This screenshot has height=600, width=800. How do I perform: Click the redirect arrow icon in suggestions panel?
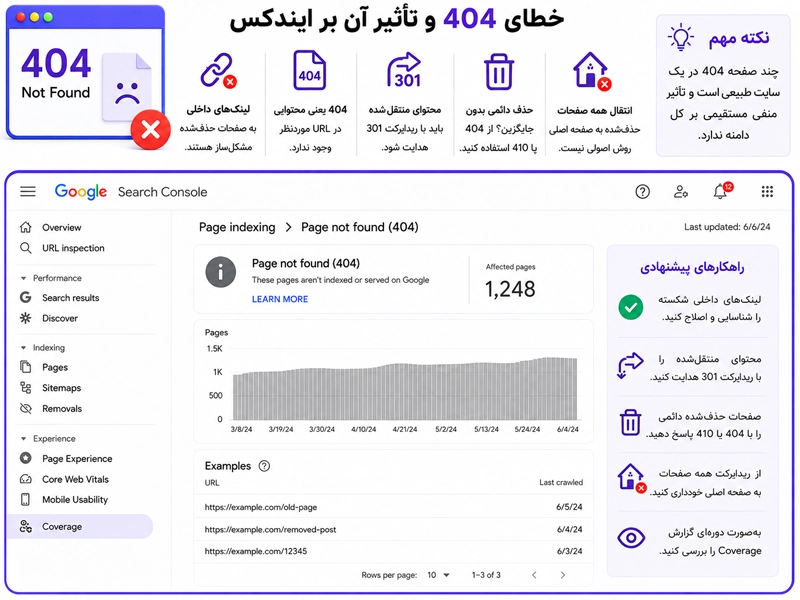(630, 365)
